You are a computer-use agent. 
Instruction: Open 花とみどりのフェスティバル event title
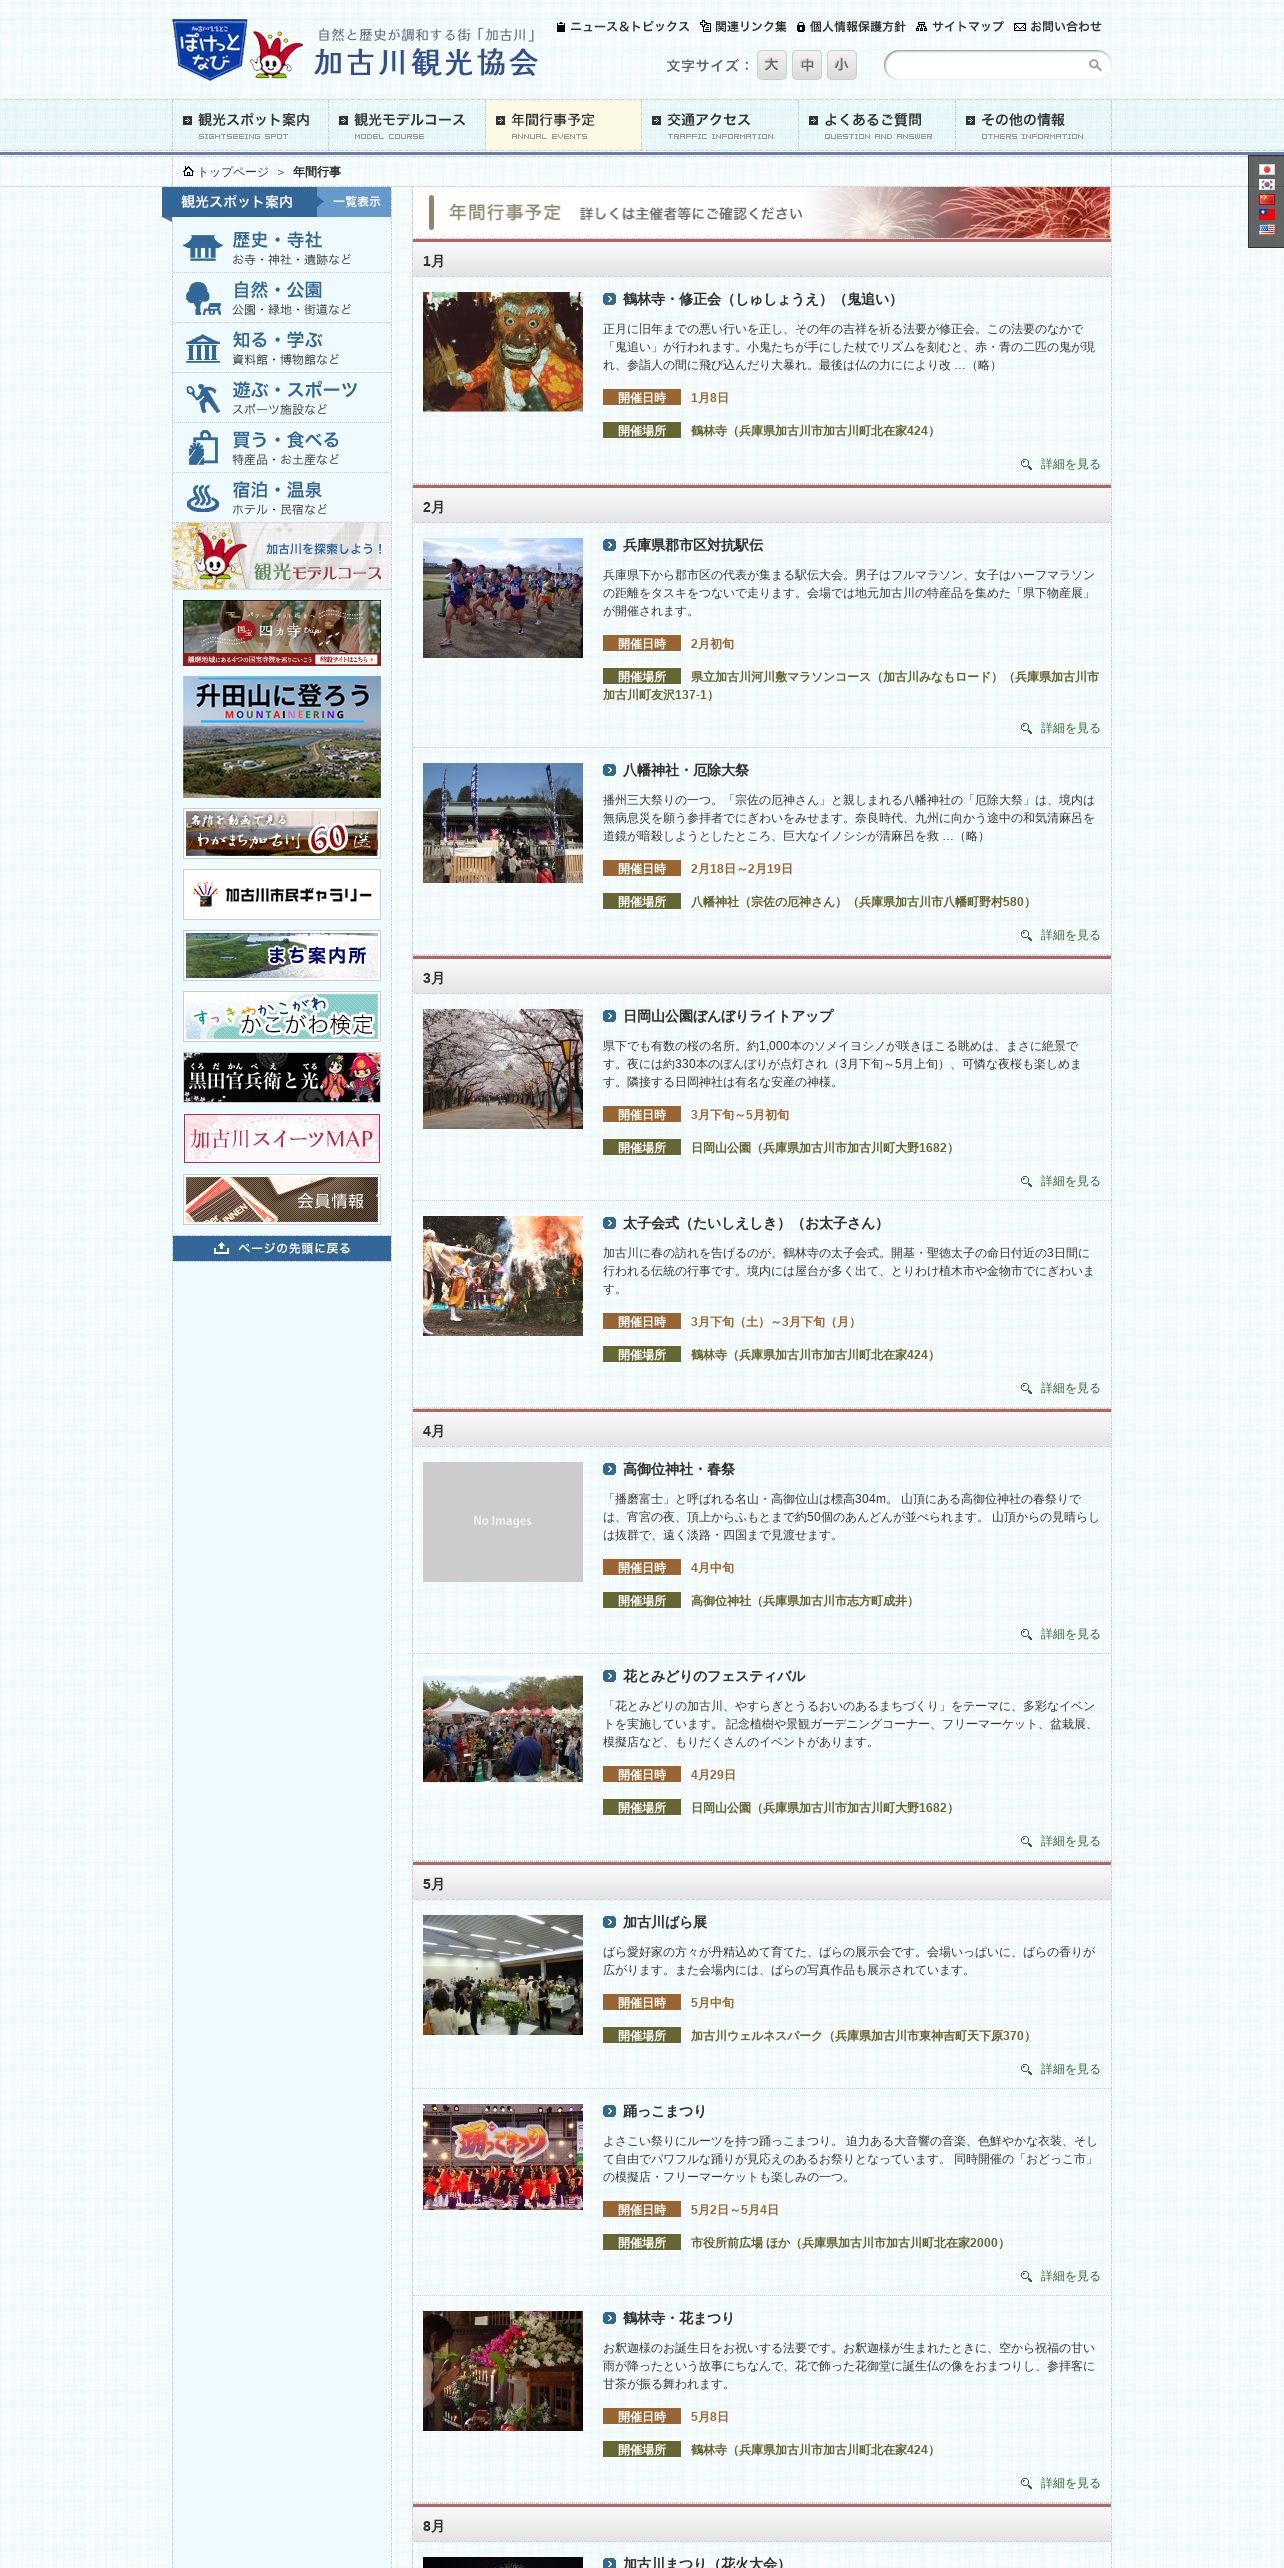point(714,1676)
